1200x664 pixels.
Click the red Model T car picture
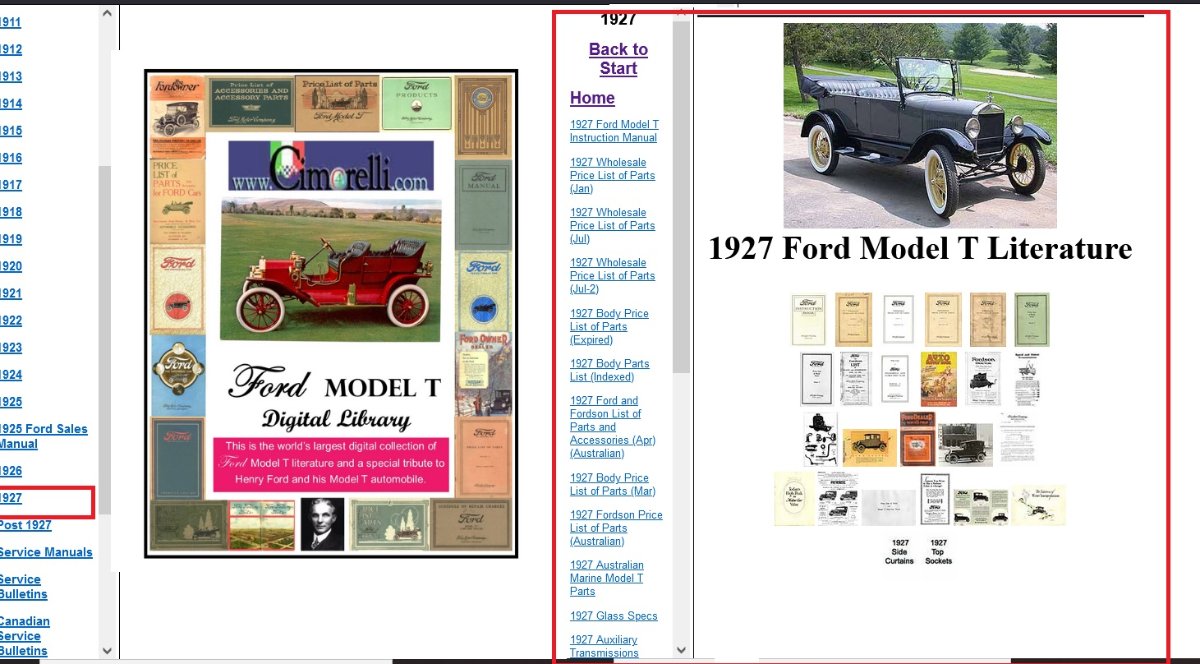(330, 266)
